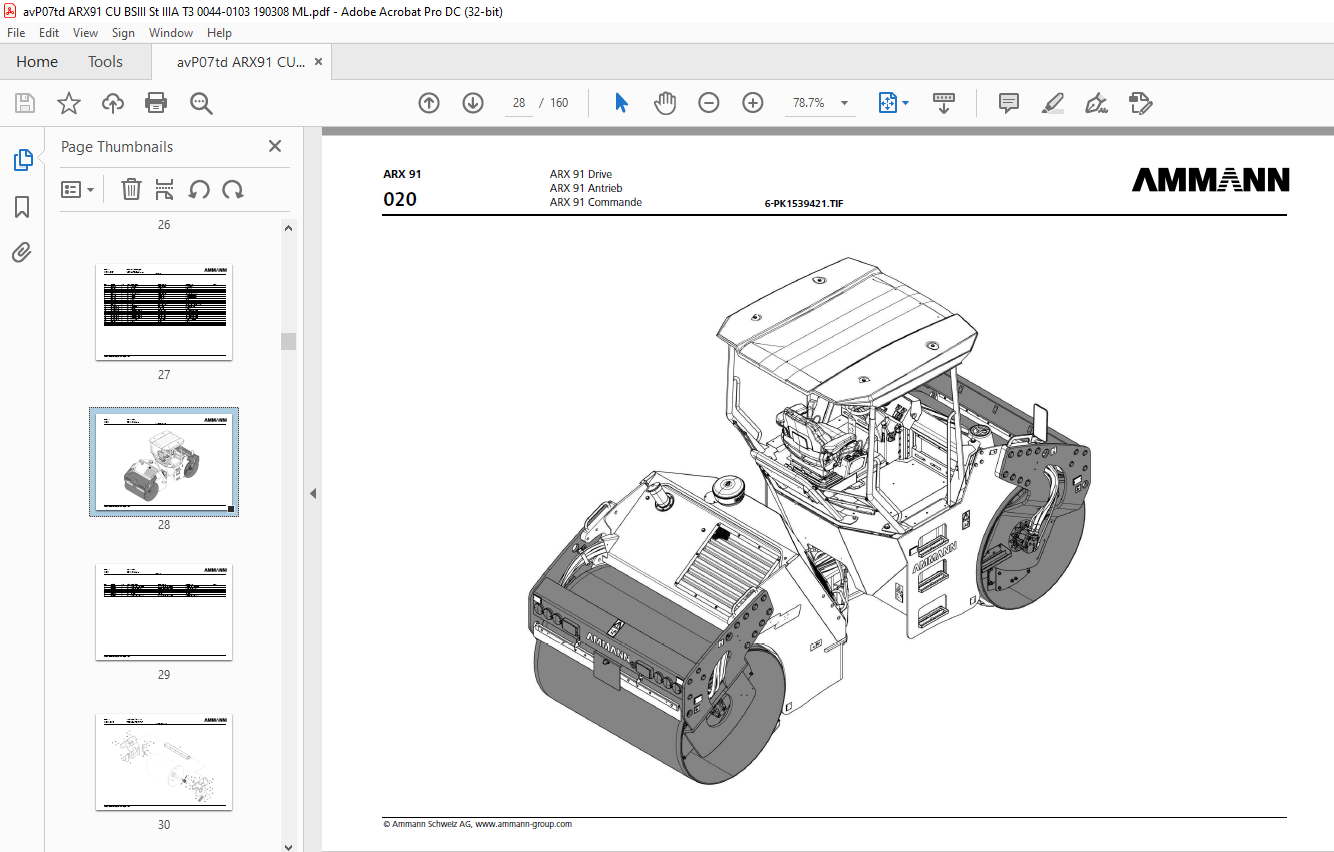1334x852 pixels.
Task: Open the Sign document pen tool
Action: [x=1096, y=103]
